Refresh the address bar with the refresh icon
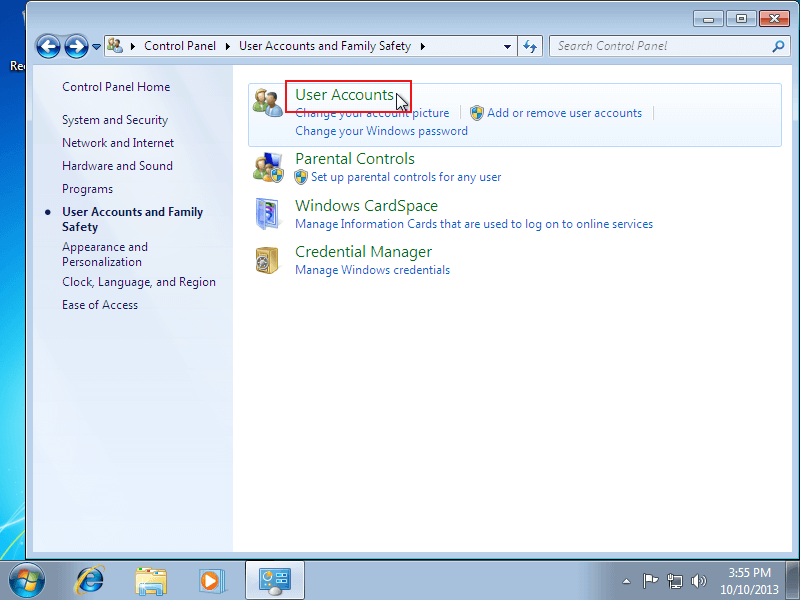Image resolution: width=800 pixels, height=600 pixels. click(x=531, y=46)
